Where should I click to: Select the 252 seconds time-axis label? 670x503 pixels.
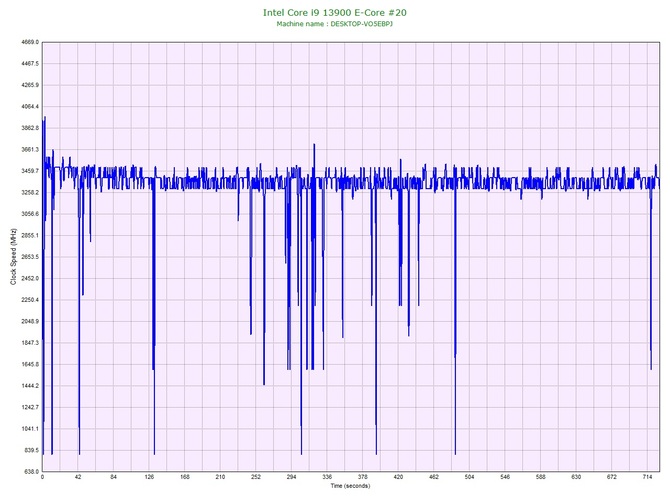point(256,477)
